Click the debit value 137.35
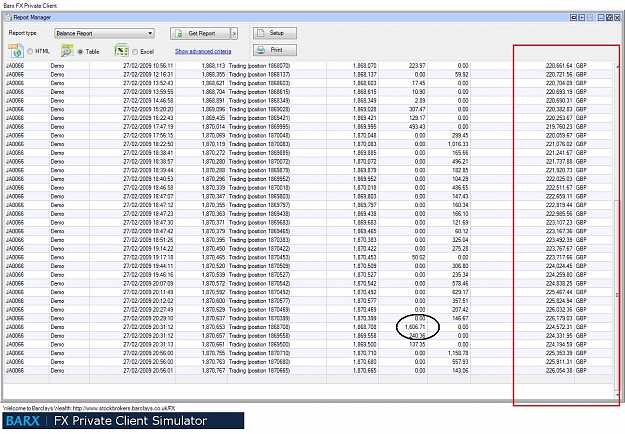The image size is (625, 434). click(x=417, y=344)
